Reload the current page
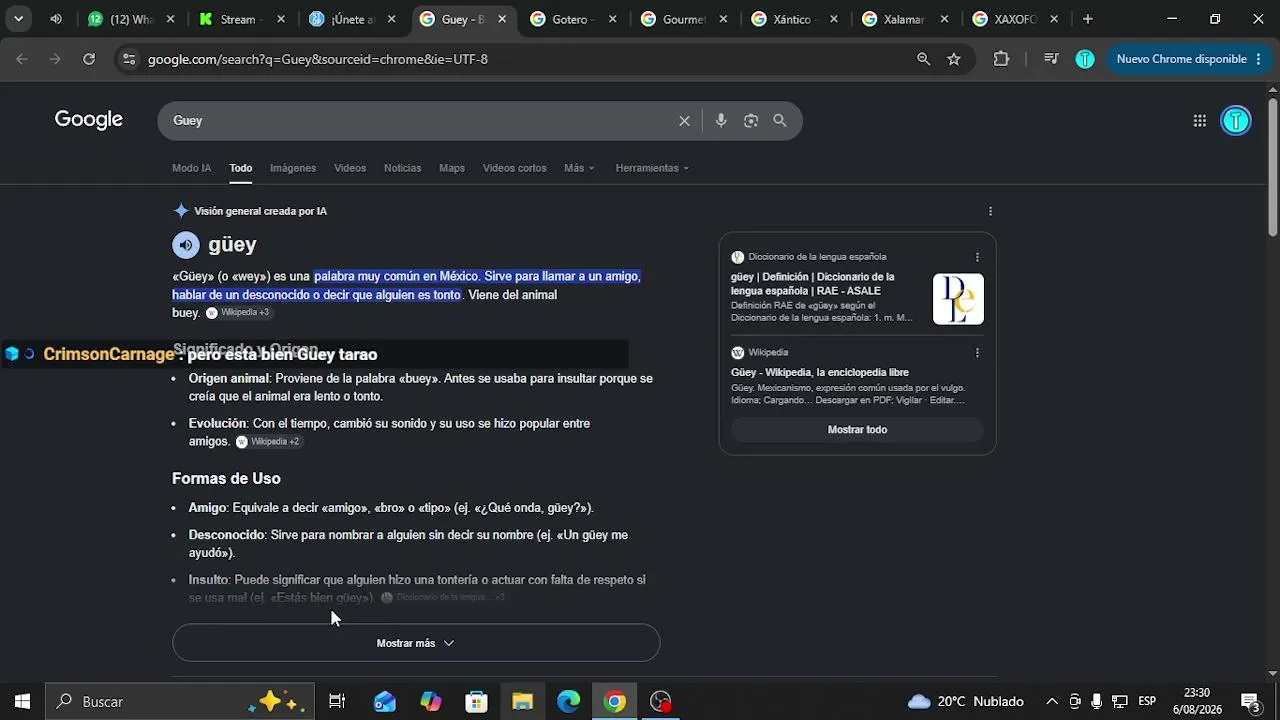The height and width of the screenshot is (720, 1280). 89,59
